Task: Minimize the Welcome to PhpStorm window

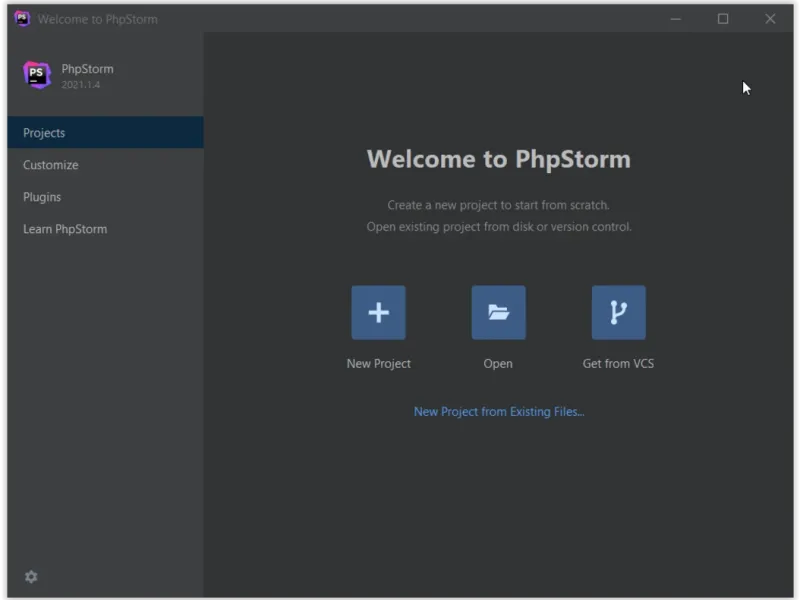Action: coord(676,19)
